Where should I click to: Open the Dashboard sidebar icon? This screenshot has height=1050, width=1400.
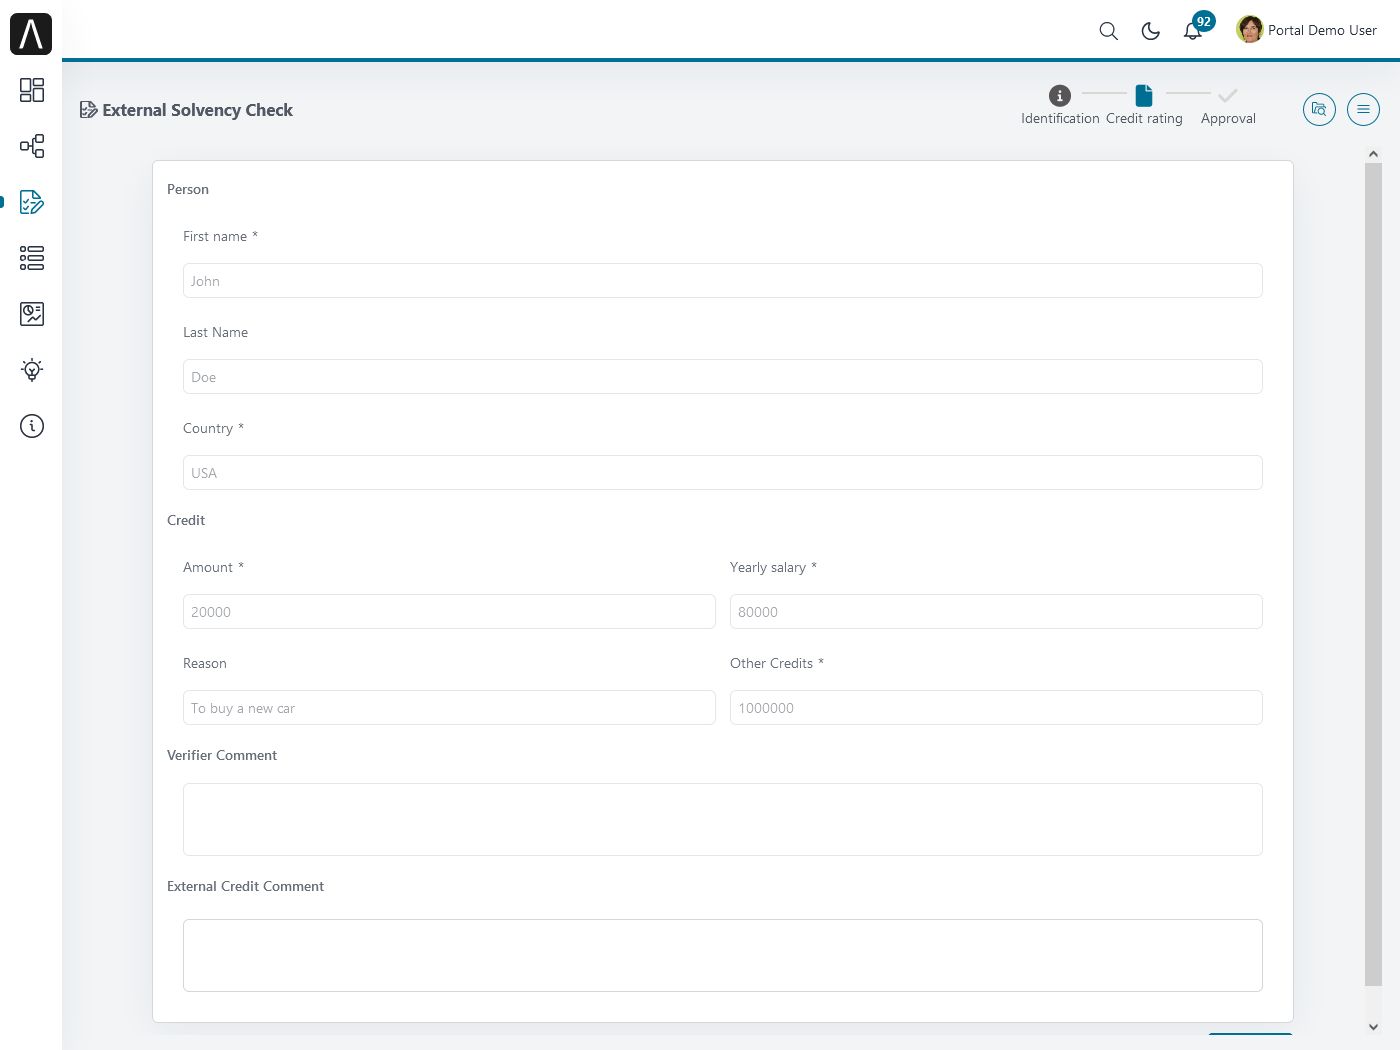click(32, 90)
